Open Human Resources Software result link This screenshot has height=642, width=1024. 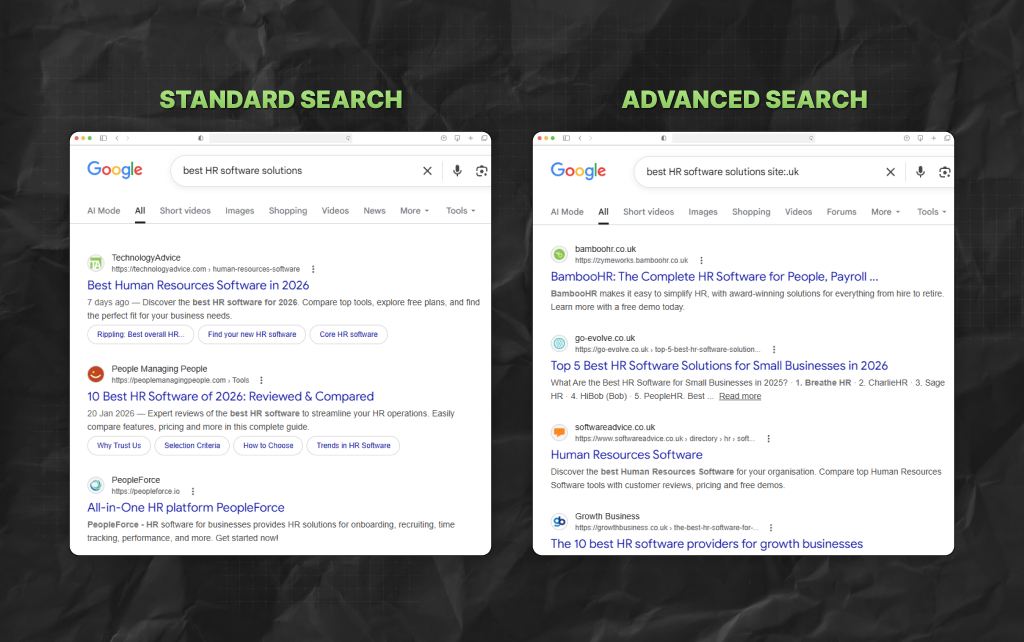click(x=626, y=455)
